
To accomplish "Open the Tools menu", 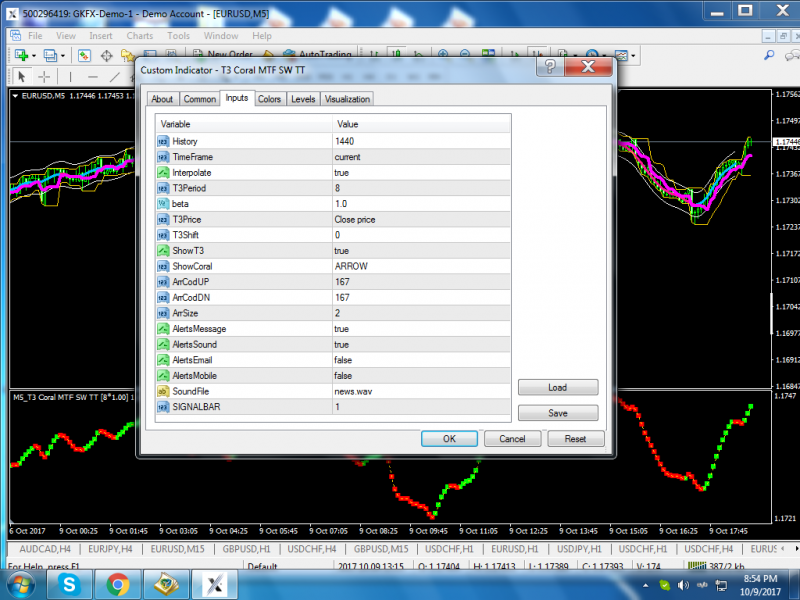I will point(179,36).
